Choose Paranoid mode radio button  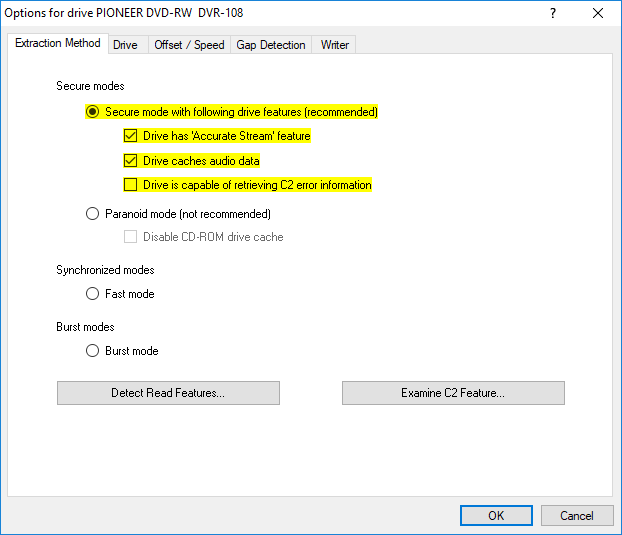92,214
